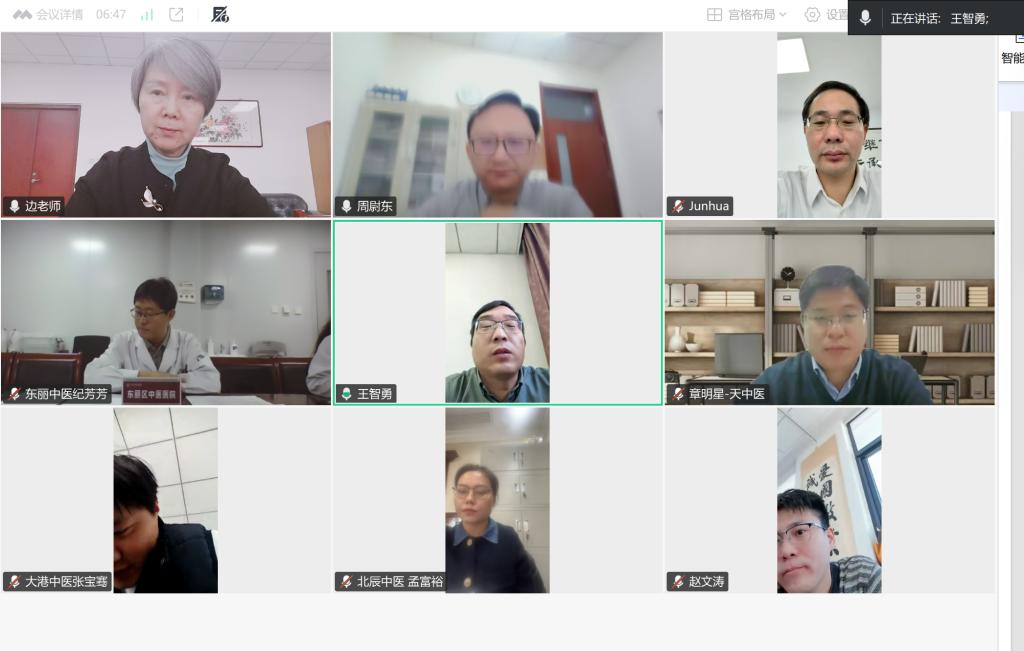The width and height of the screenshot is (1024, 651).
Task: Click the recording indicator icon in top bar
Action: click(220, 15)
